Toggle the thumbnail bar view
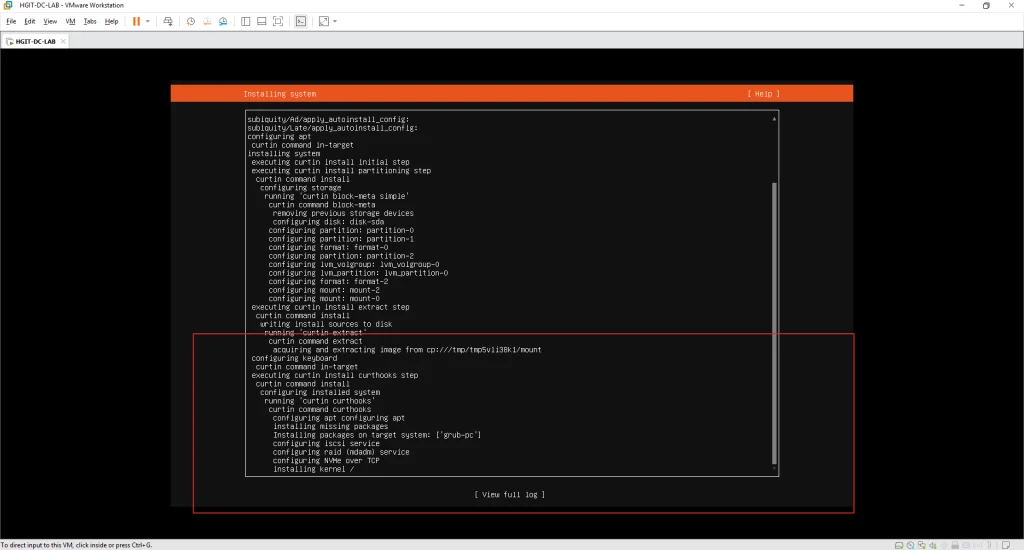Screen dimensions: 1024x550 pos(261,22)
